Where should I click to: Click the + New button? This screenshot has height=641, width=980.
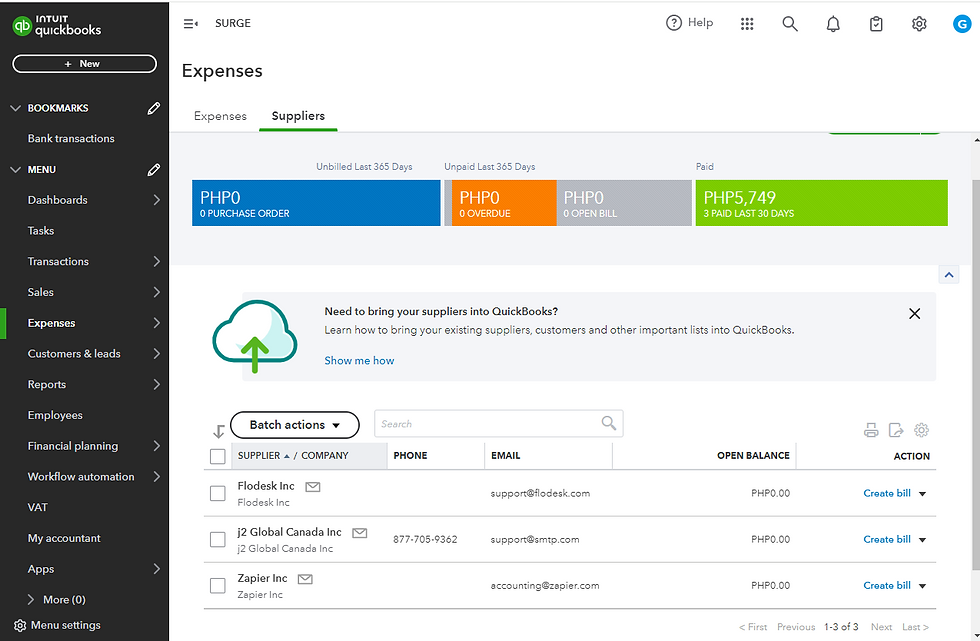click(84, 64)
